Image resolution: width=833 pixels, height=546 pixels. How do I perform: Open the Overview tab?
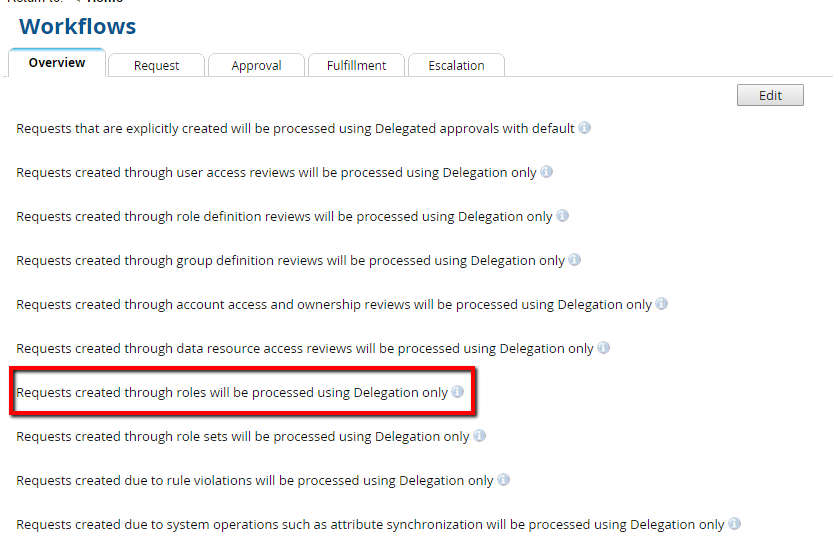point(57,63)
